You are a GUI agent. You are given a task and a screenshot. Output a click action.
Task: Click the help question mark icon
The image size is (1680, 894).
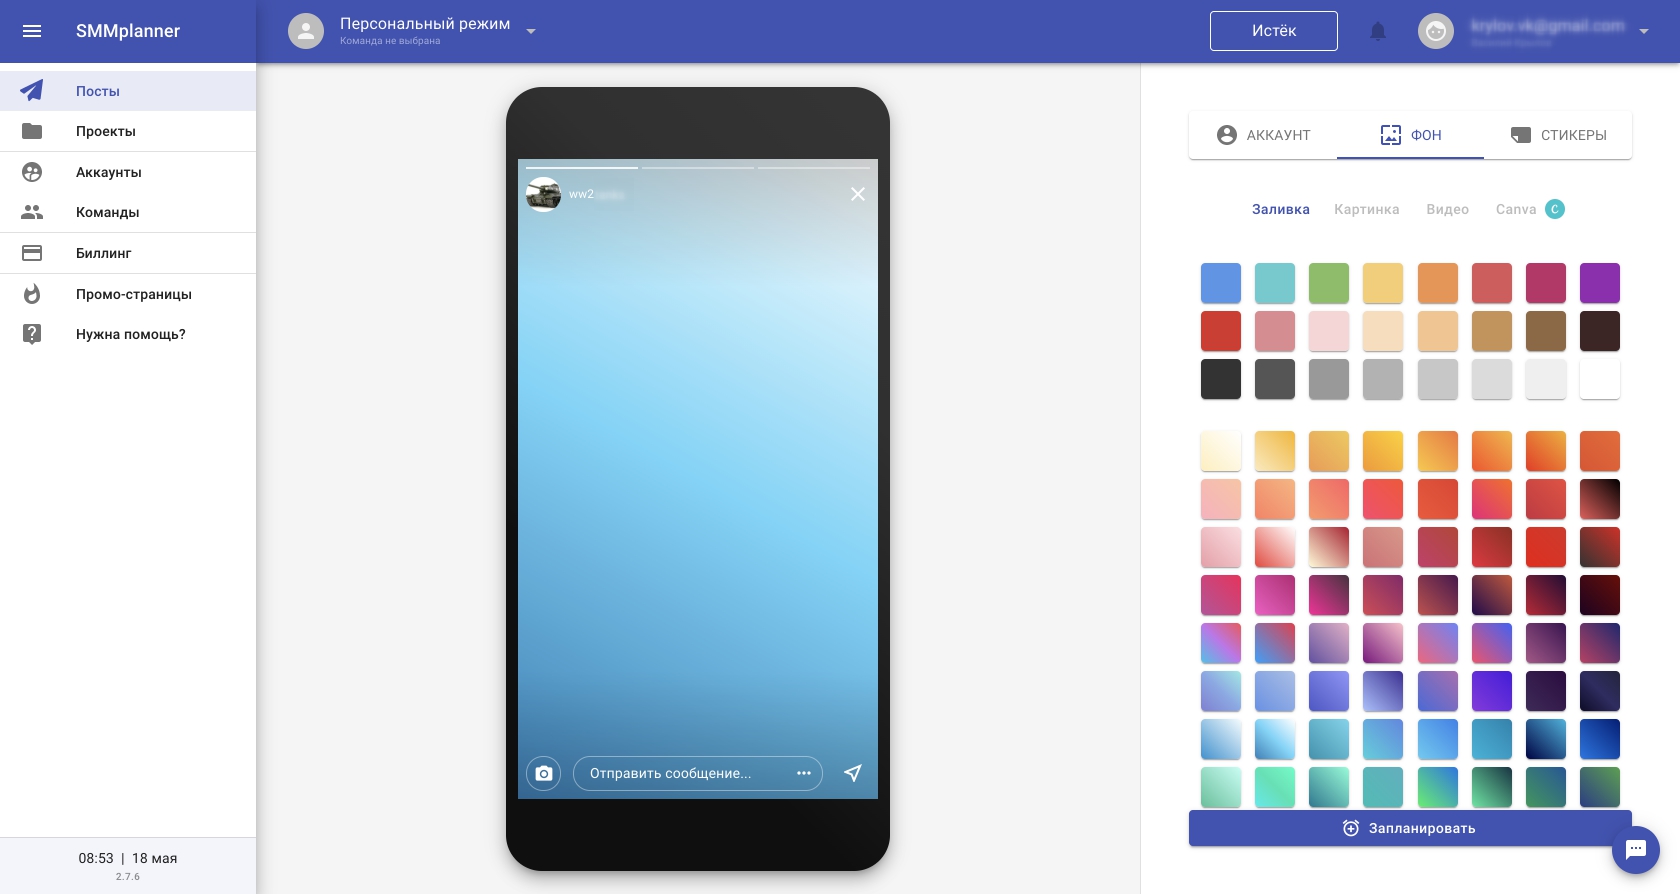[x=32, y=334]
